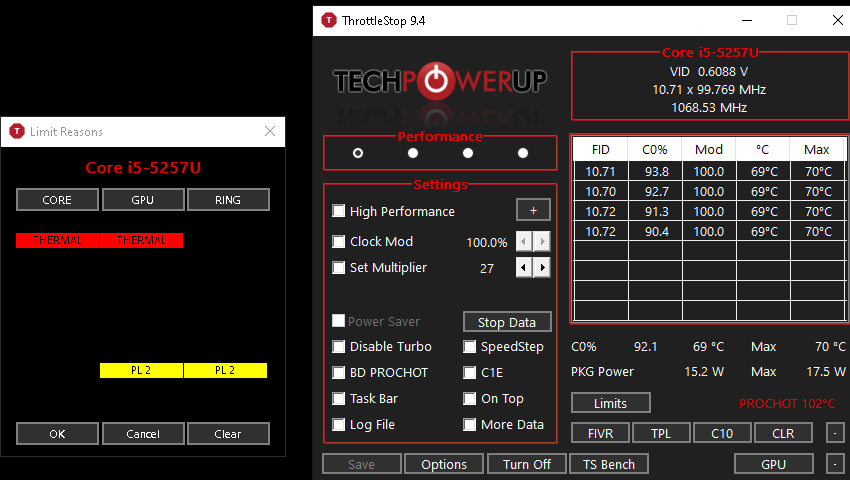Check the Disable Turbo option

(x=338, y=347)
